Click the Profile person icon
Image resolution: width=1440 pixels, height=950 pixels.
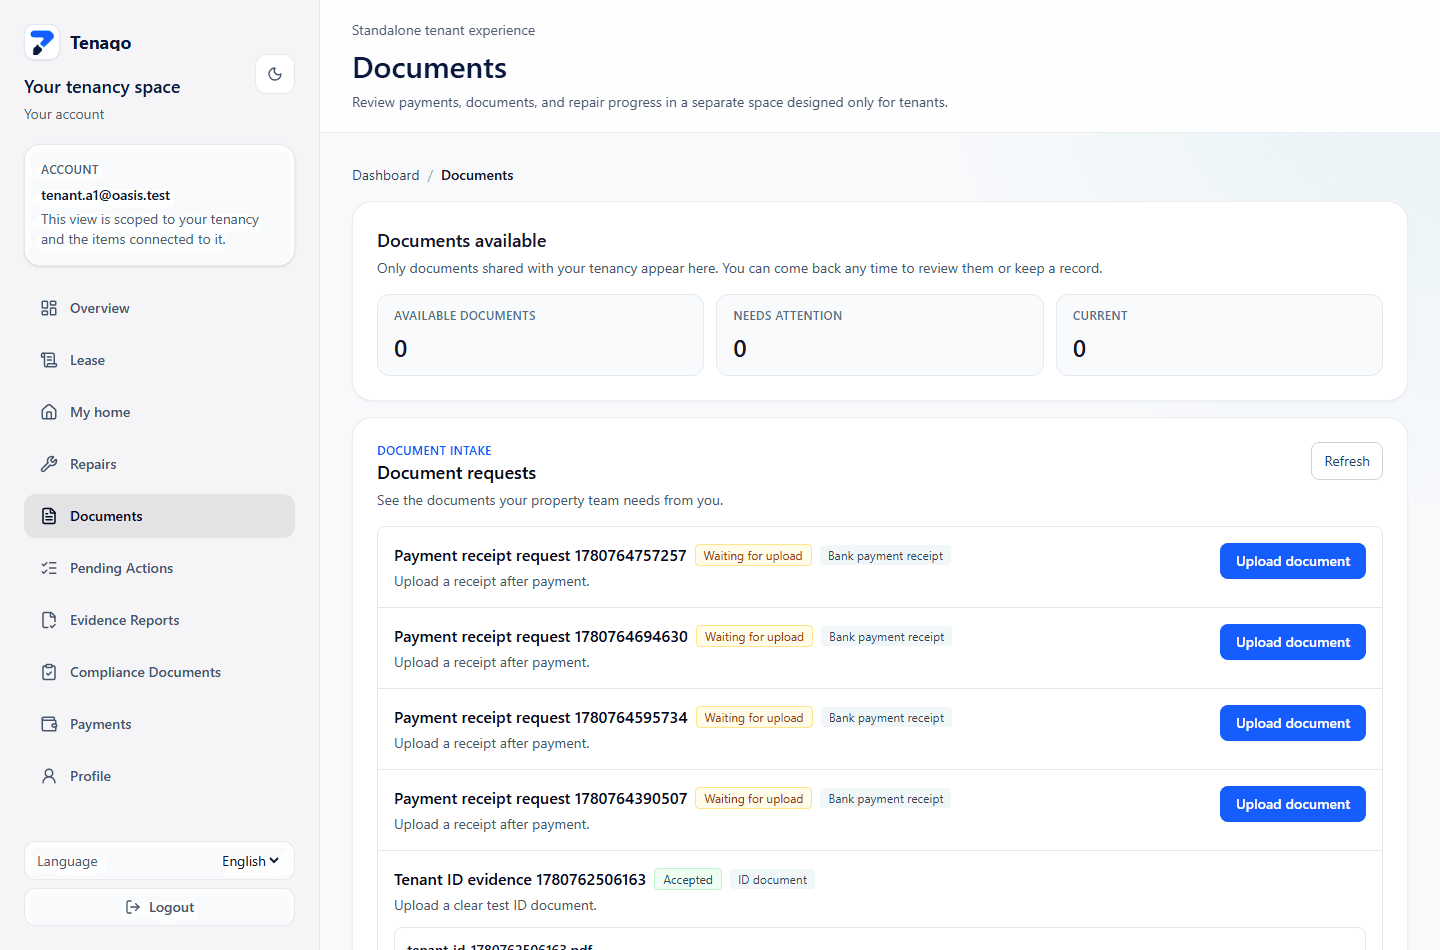pos(49,776)
